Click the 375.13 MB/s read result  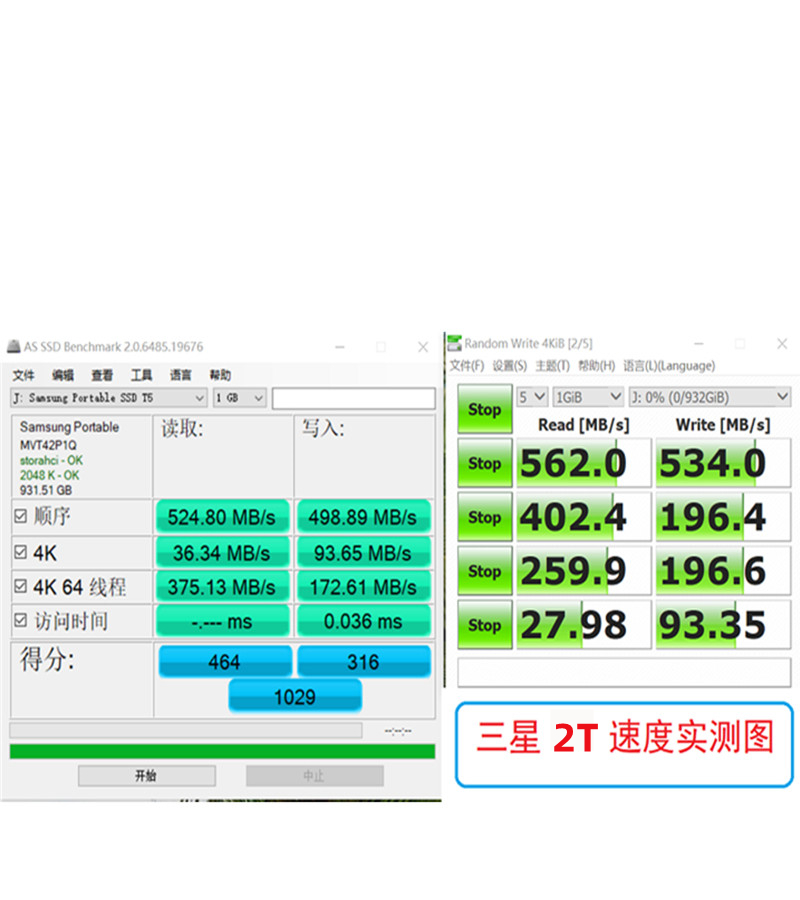click(222, 587)
